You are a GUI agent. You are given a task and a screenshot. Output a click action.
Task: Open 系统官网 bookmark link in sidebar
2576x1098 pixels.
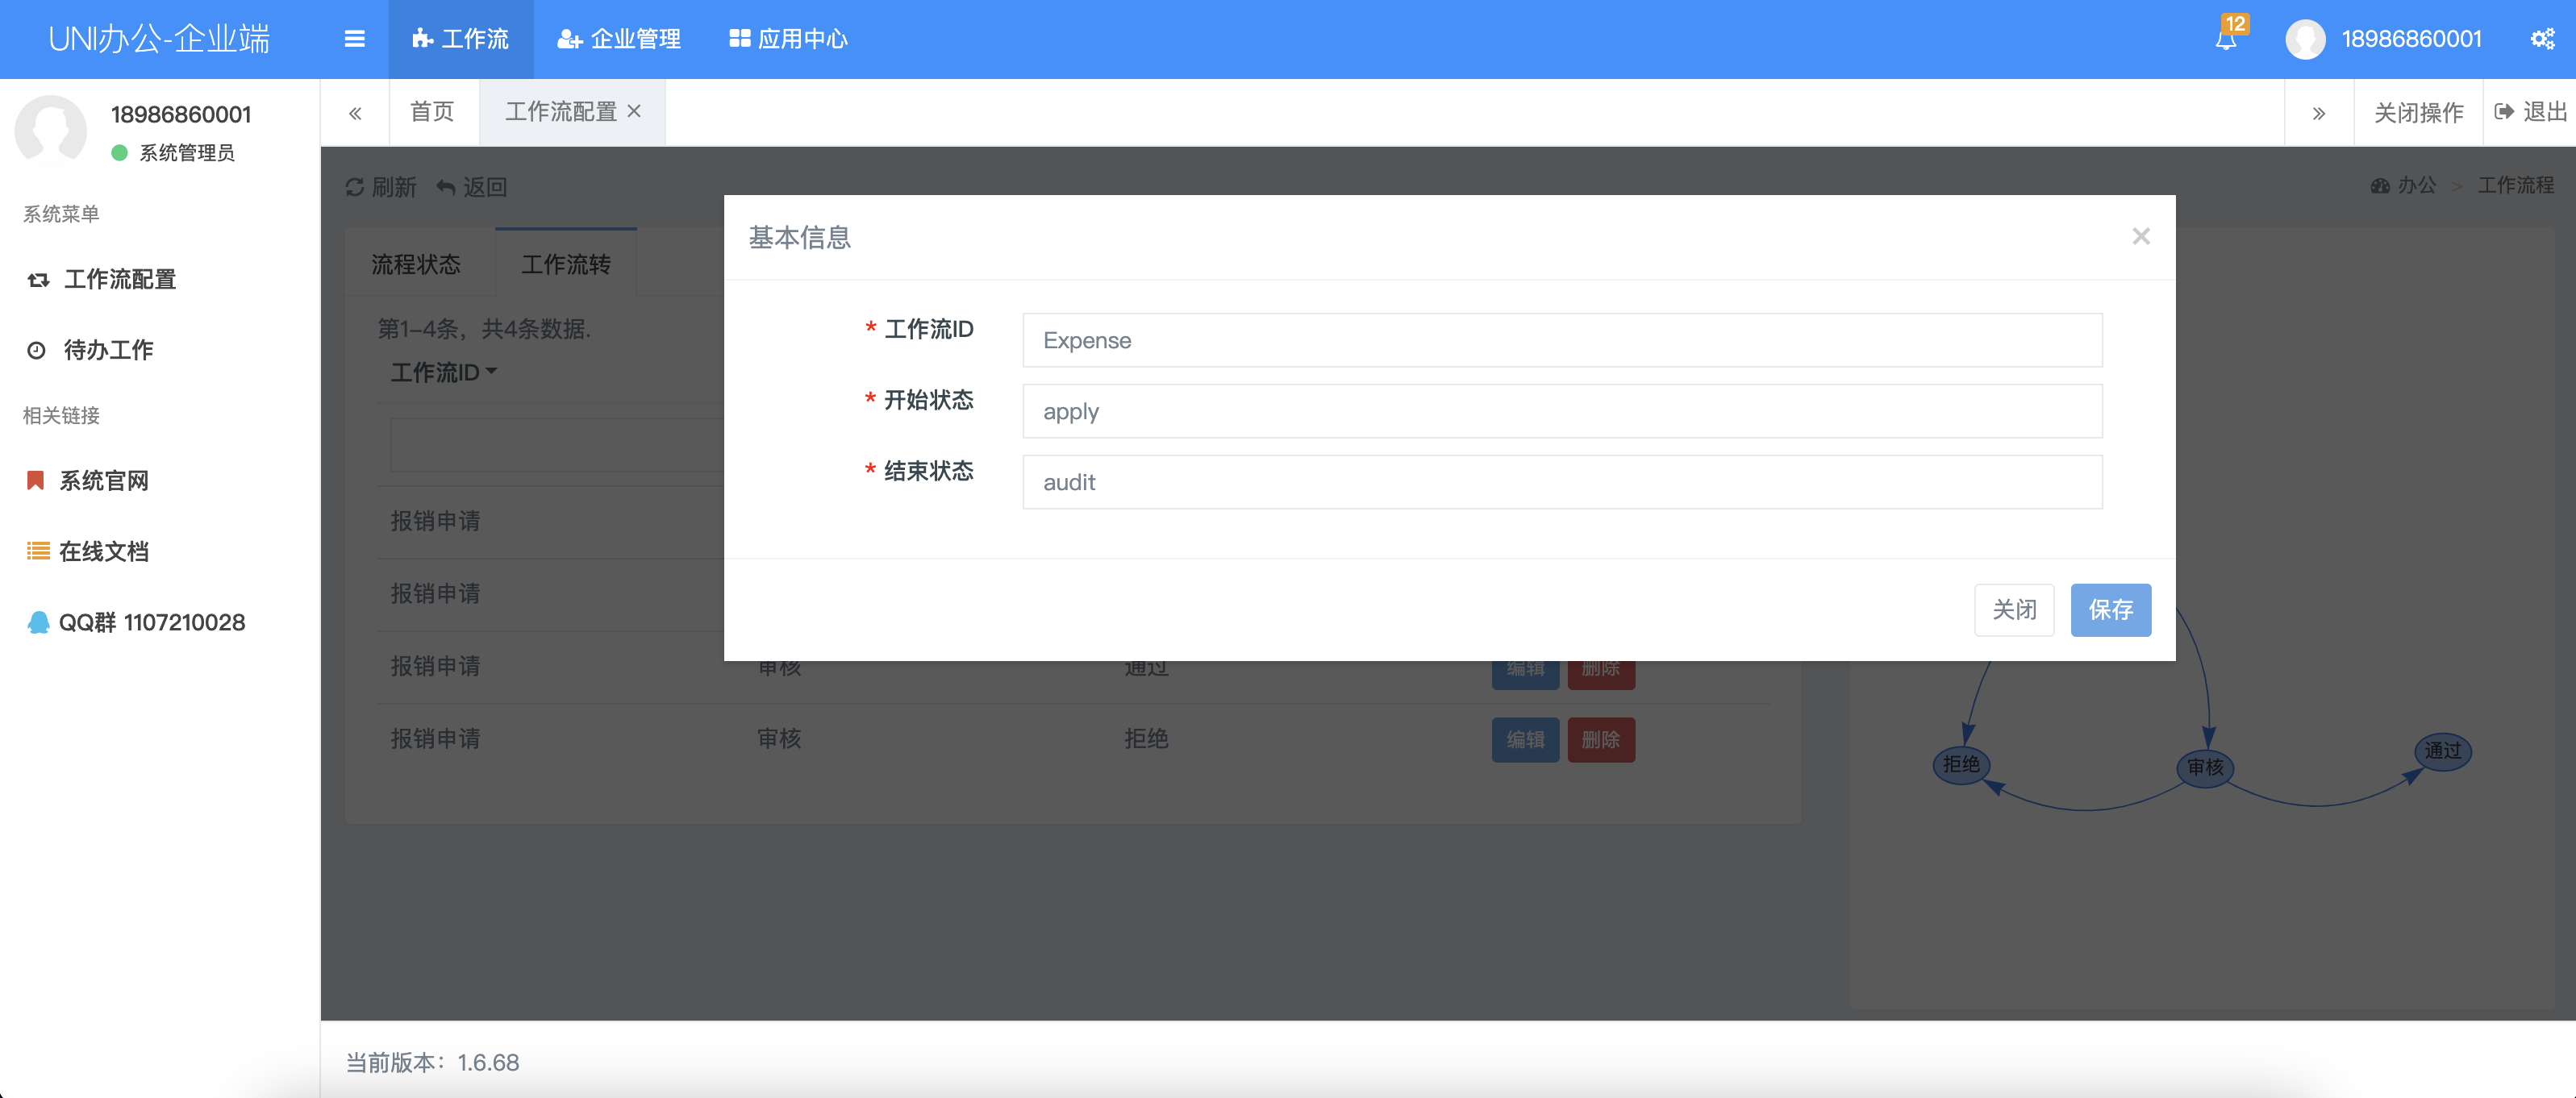[103, 481]
